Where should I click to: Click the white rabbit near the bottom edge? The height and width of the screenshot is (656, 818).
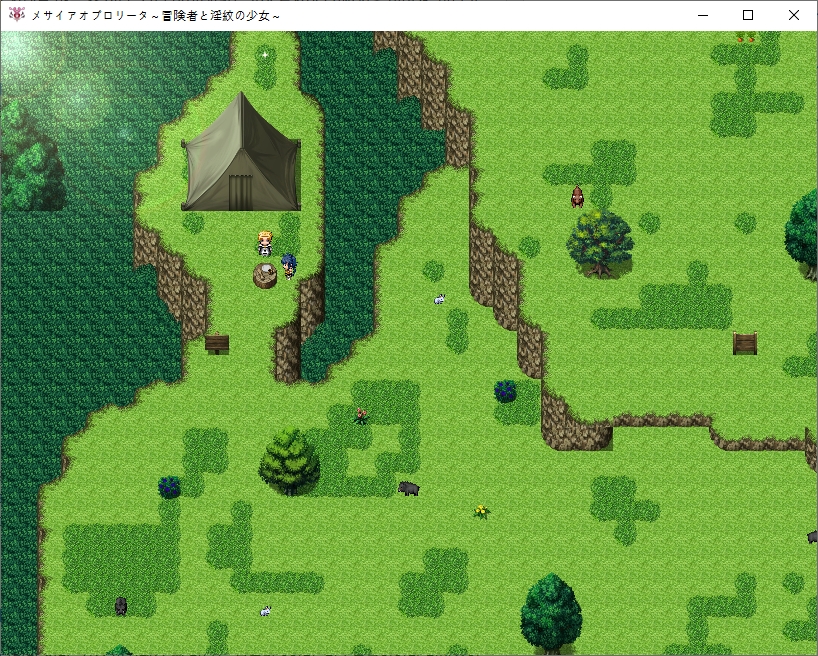[266, 611]
